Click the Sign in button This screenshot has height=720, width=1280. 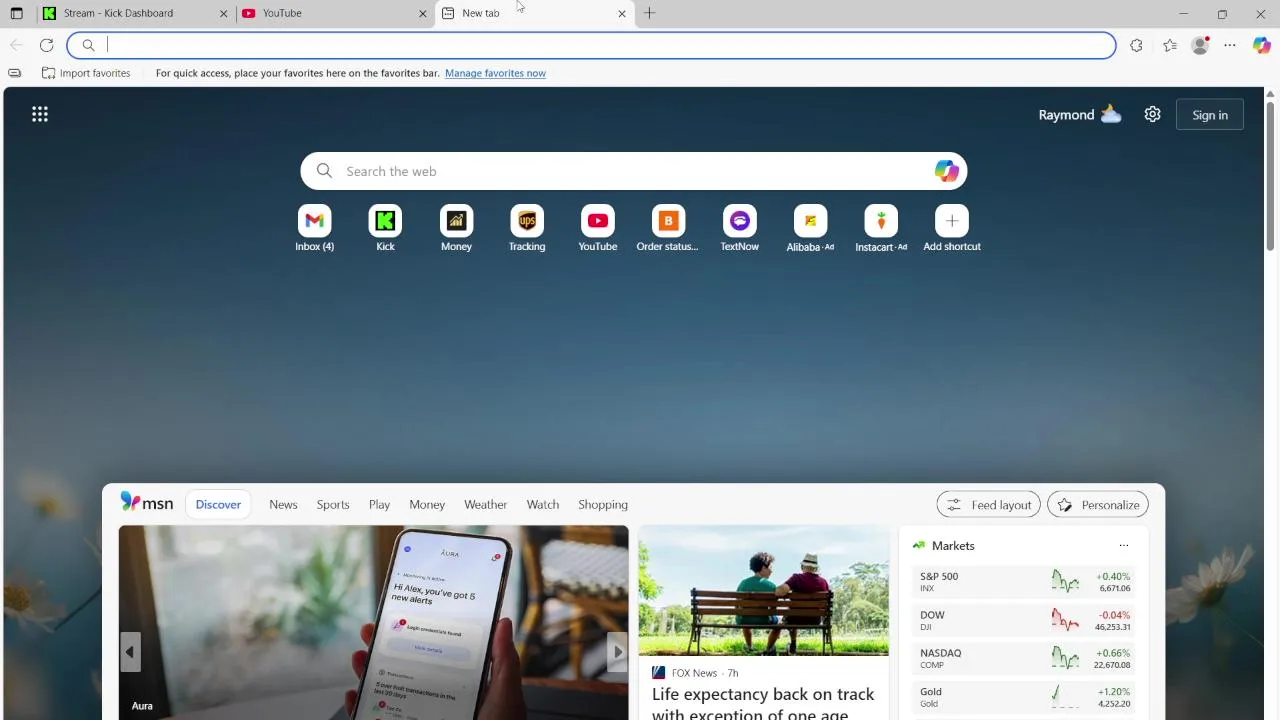[x=1210, y=115]
